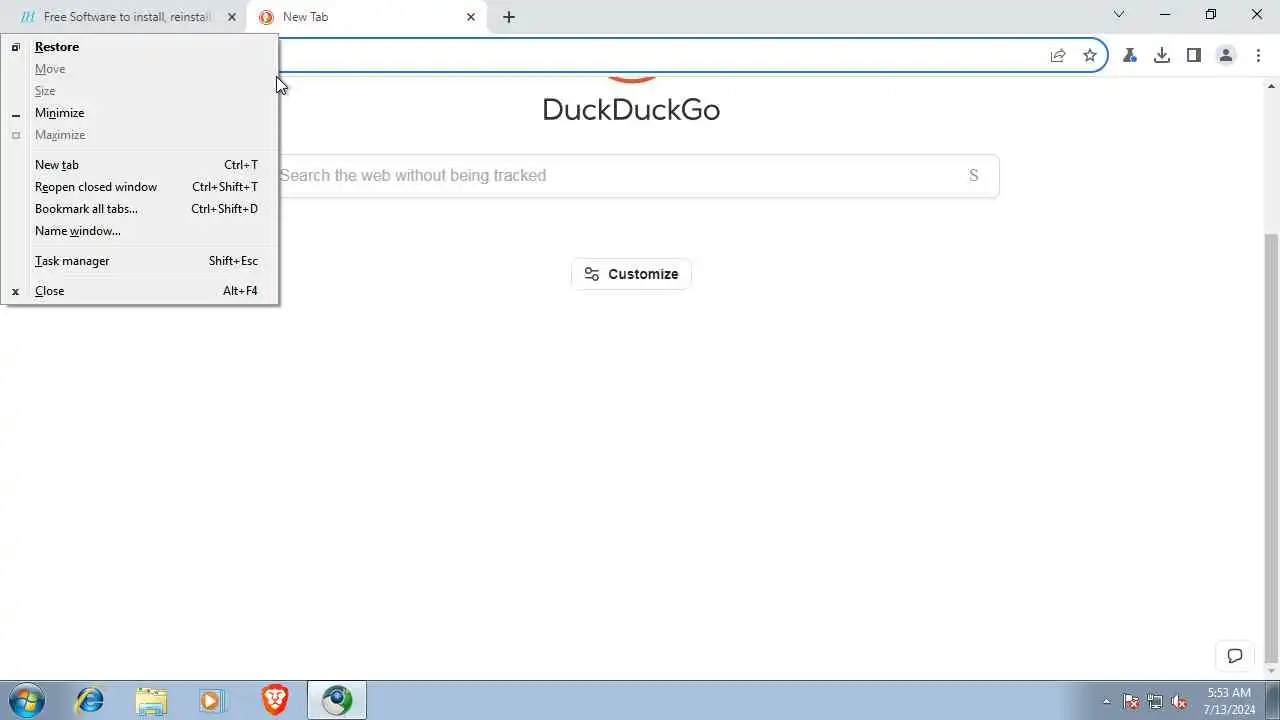This screenshot has height=720, width=1280.
Task: Click the share page icon
Action: (x=1058, y=56)
